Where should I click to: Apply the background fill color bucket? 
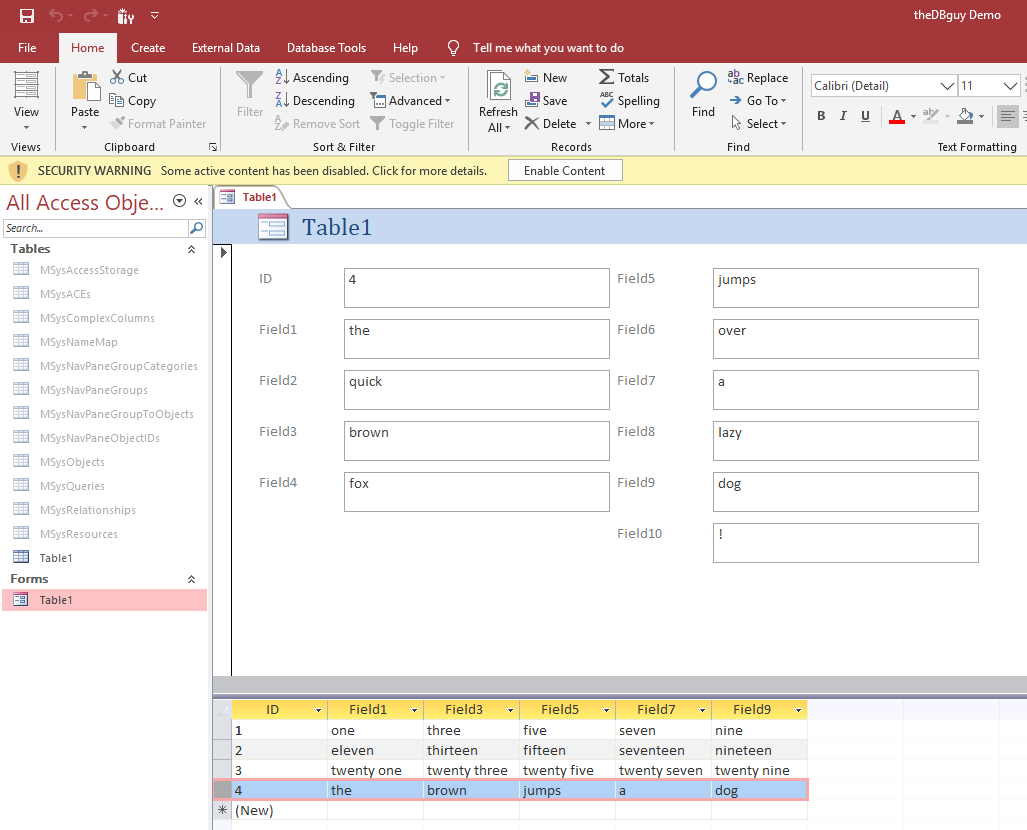pyautogui.click(x=965, y=116)
